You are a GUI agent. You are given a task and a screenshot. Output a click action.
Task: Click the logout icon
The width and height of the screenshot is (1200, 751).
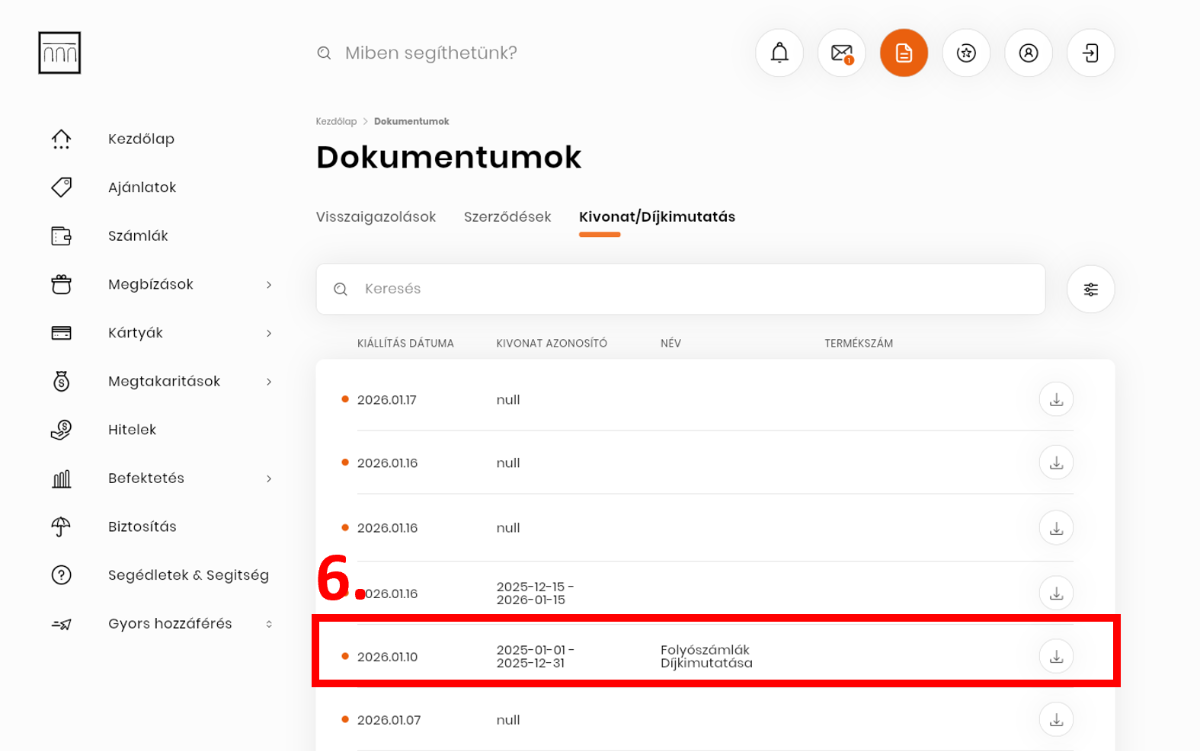1091,53
